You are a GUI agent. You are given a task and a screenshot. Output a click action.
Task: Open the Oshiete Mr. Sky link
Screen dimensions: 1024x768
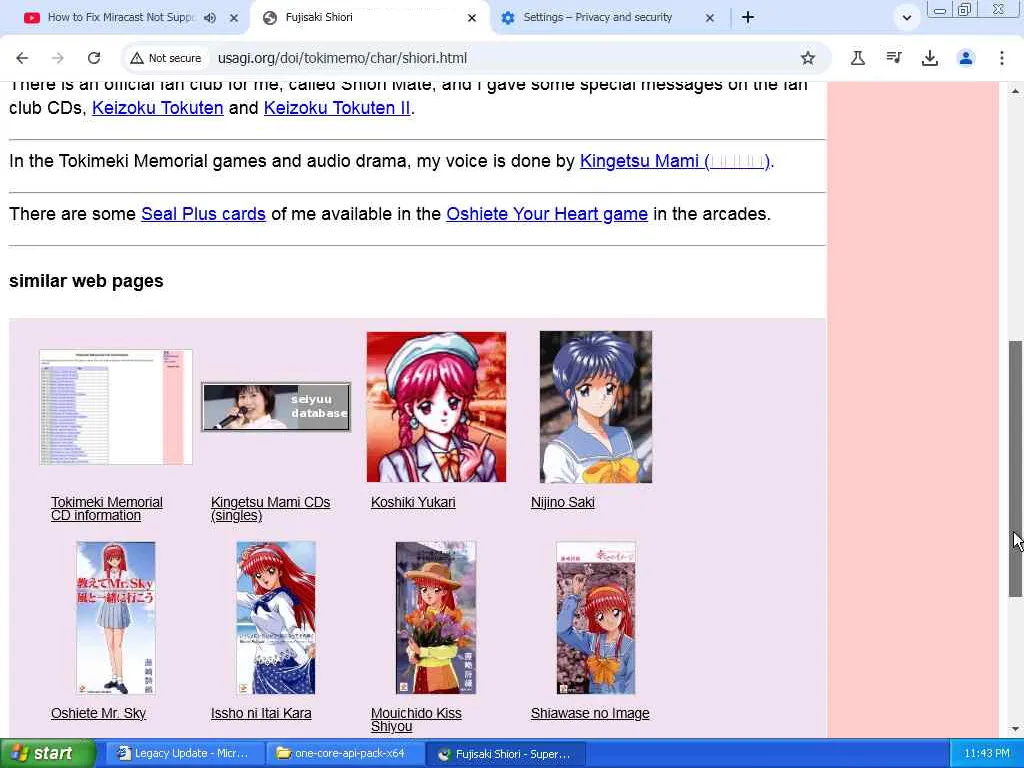pos(98,713)
